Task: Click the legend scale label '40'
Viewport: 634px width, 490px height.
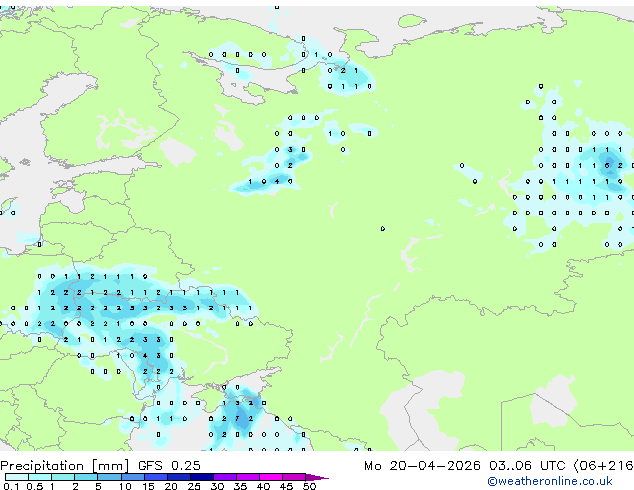Action: (x=263, y=486)
